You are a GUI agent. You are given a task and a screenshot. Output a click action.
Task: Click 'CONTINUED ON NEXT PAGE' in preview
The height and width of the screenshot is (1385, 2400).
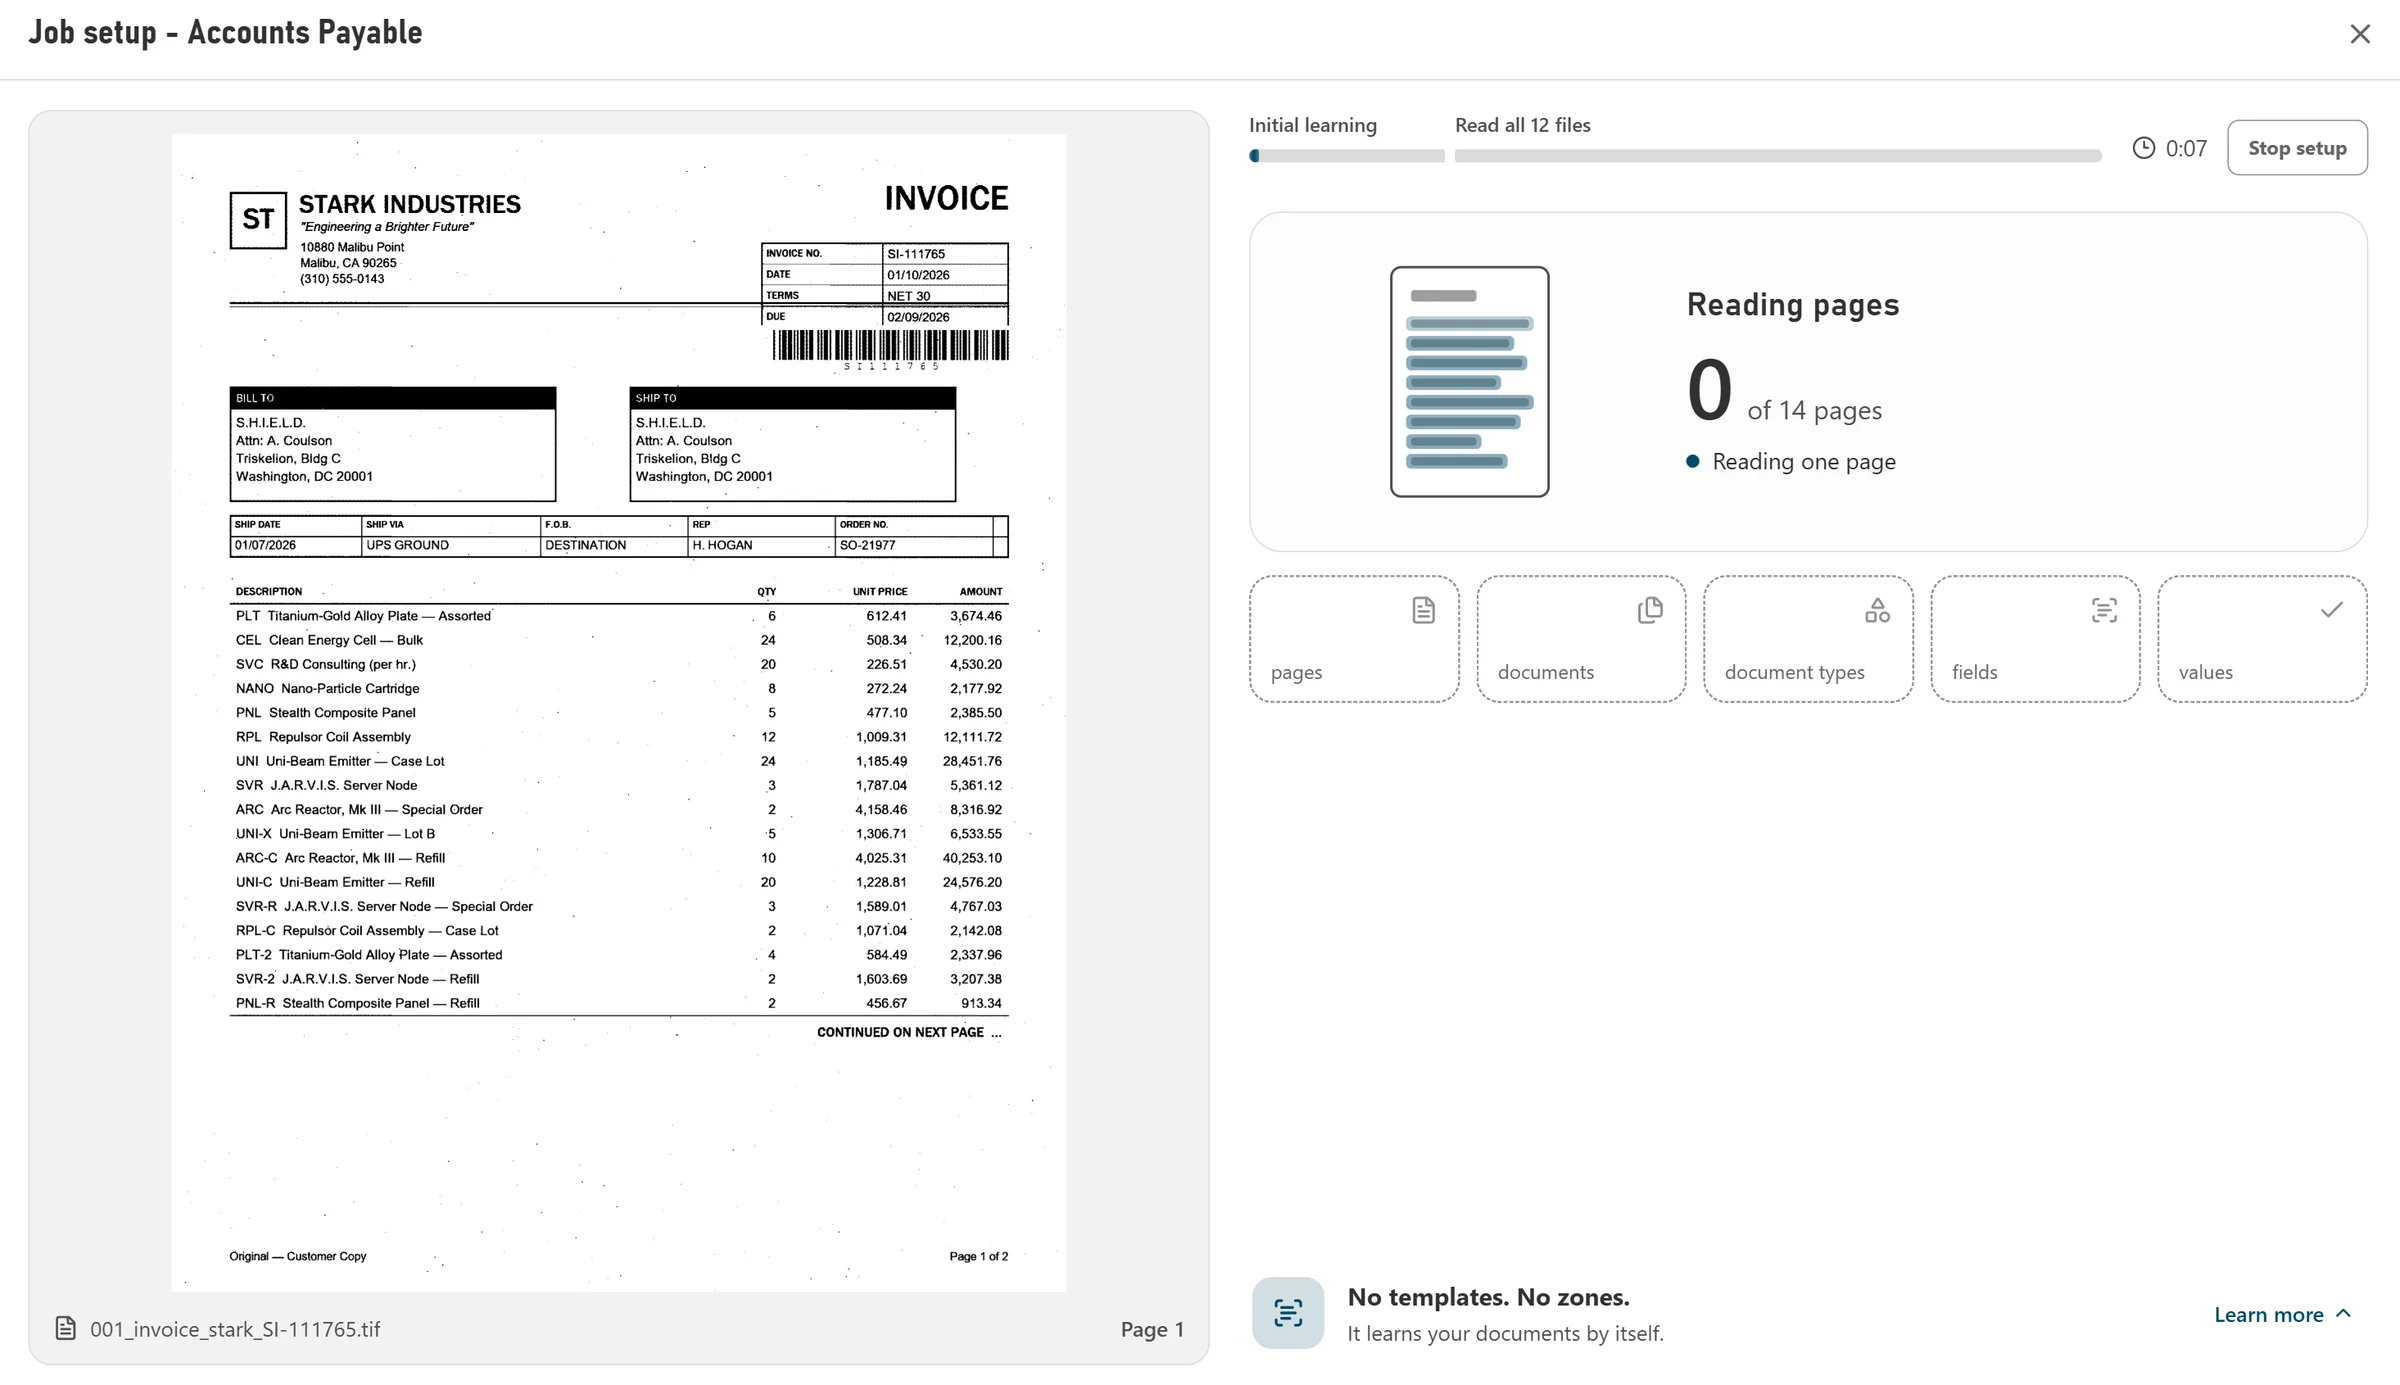click(x=900, y=1032)
